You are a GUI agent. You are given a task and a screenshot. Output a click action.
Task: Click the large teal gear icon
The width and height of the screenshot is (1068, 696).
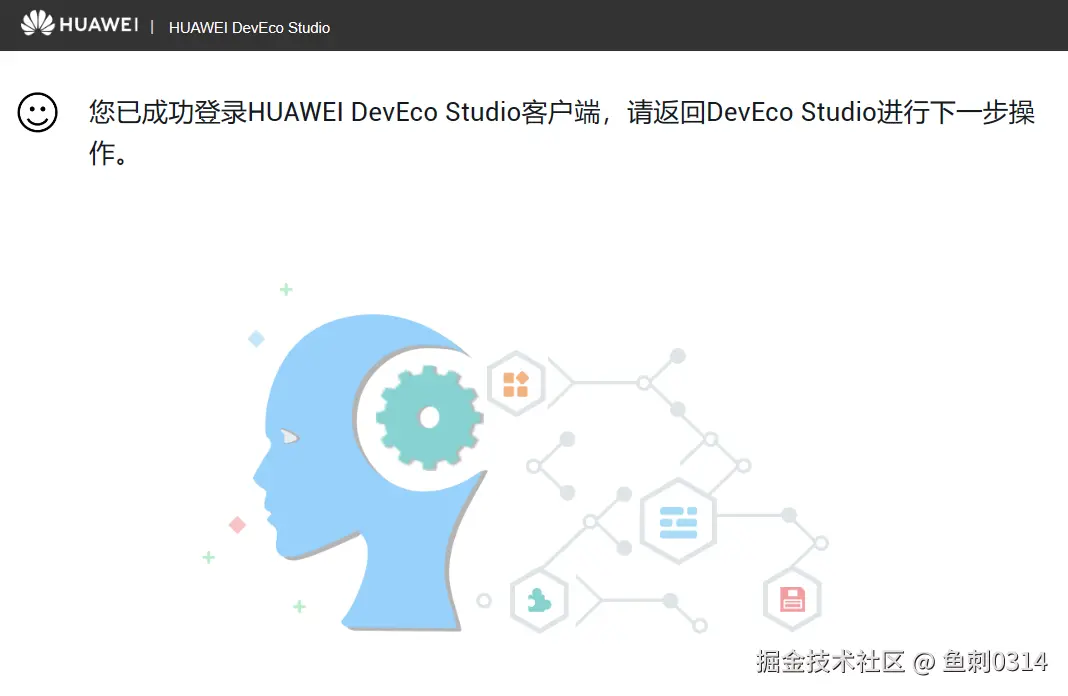coord(429,417)
